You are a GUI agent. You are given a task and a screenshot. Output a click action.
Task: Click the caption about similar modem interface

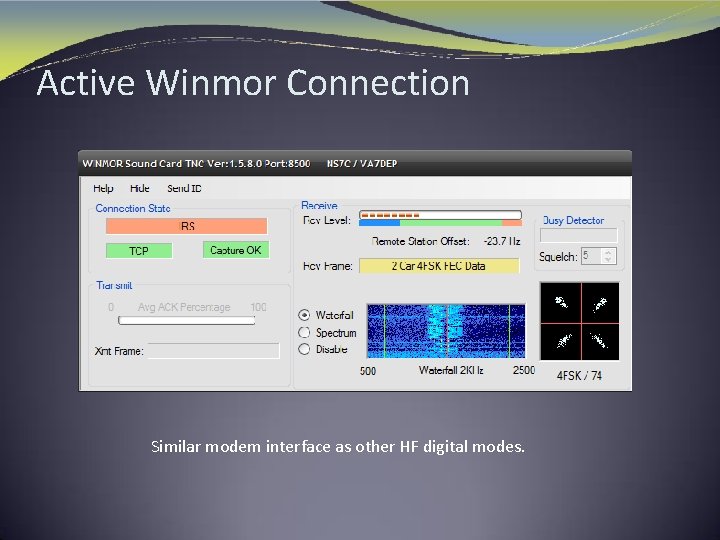click(x=338, y=446)
